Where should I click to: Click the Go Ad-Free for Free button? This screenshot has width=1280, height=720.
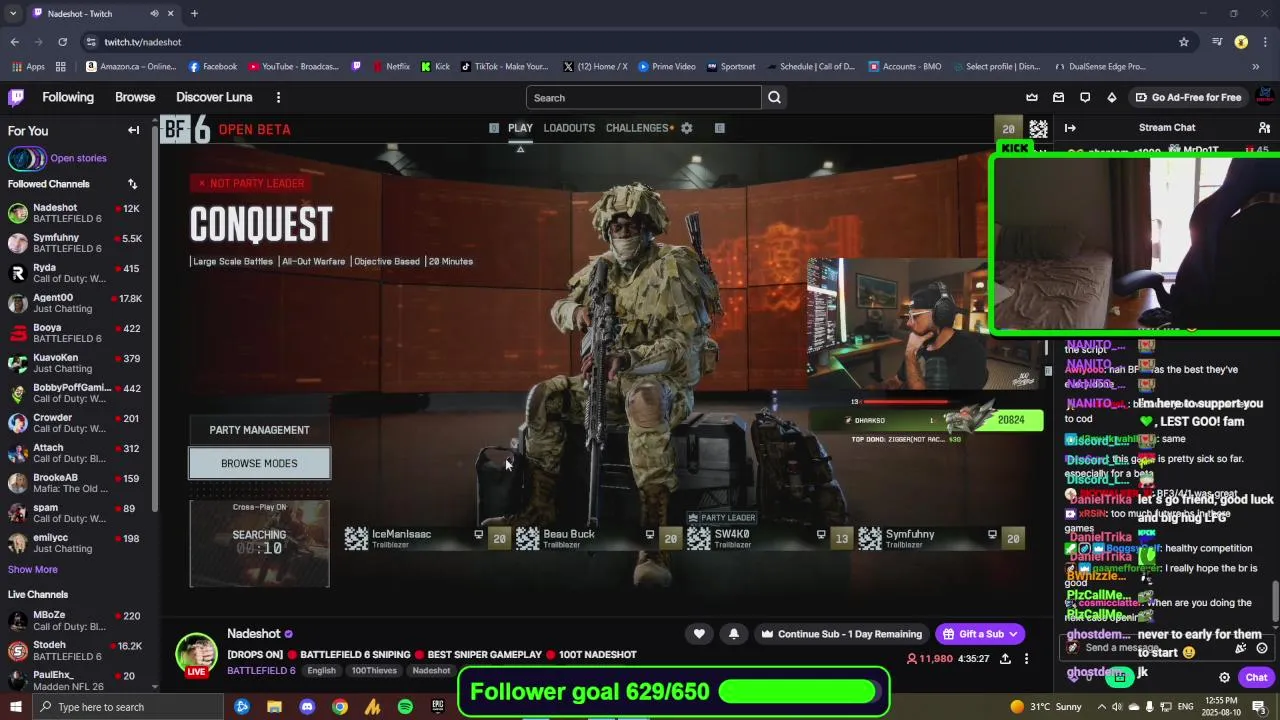[1188, 97]
